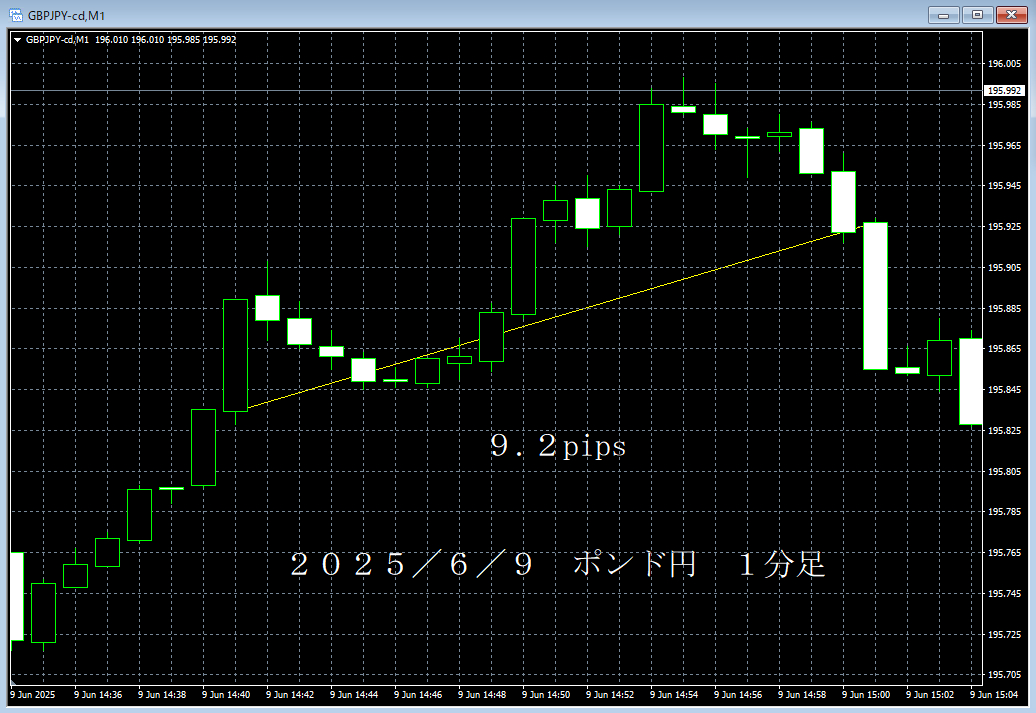Click the current price label 195.992

[x=1004, y=91]
